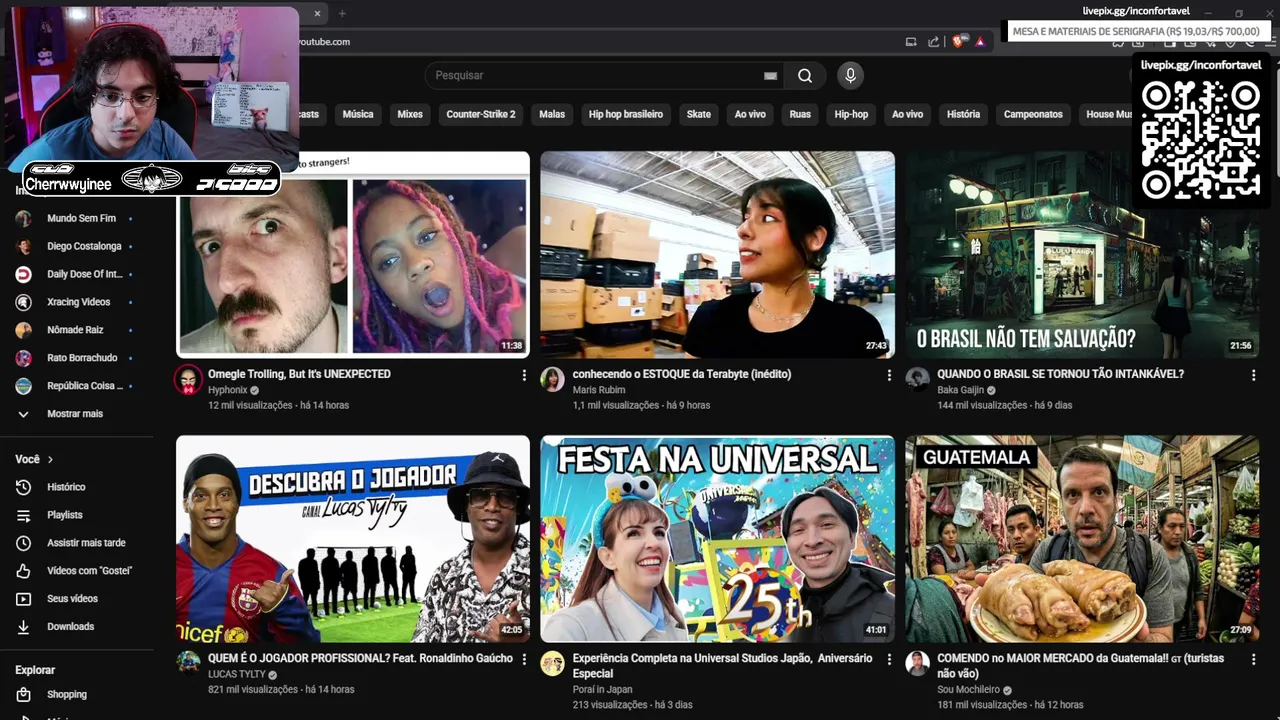The image size is (1280, 720).
Task: Click the share page icon in the address bar
Action: point(934,42)
